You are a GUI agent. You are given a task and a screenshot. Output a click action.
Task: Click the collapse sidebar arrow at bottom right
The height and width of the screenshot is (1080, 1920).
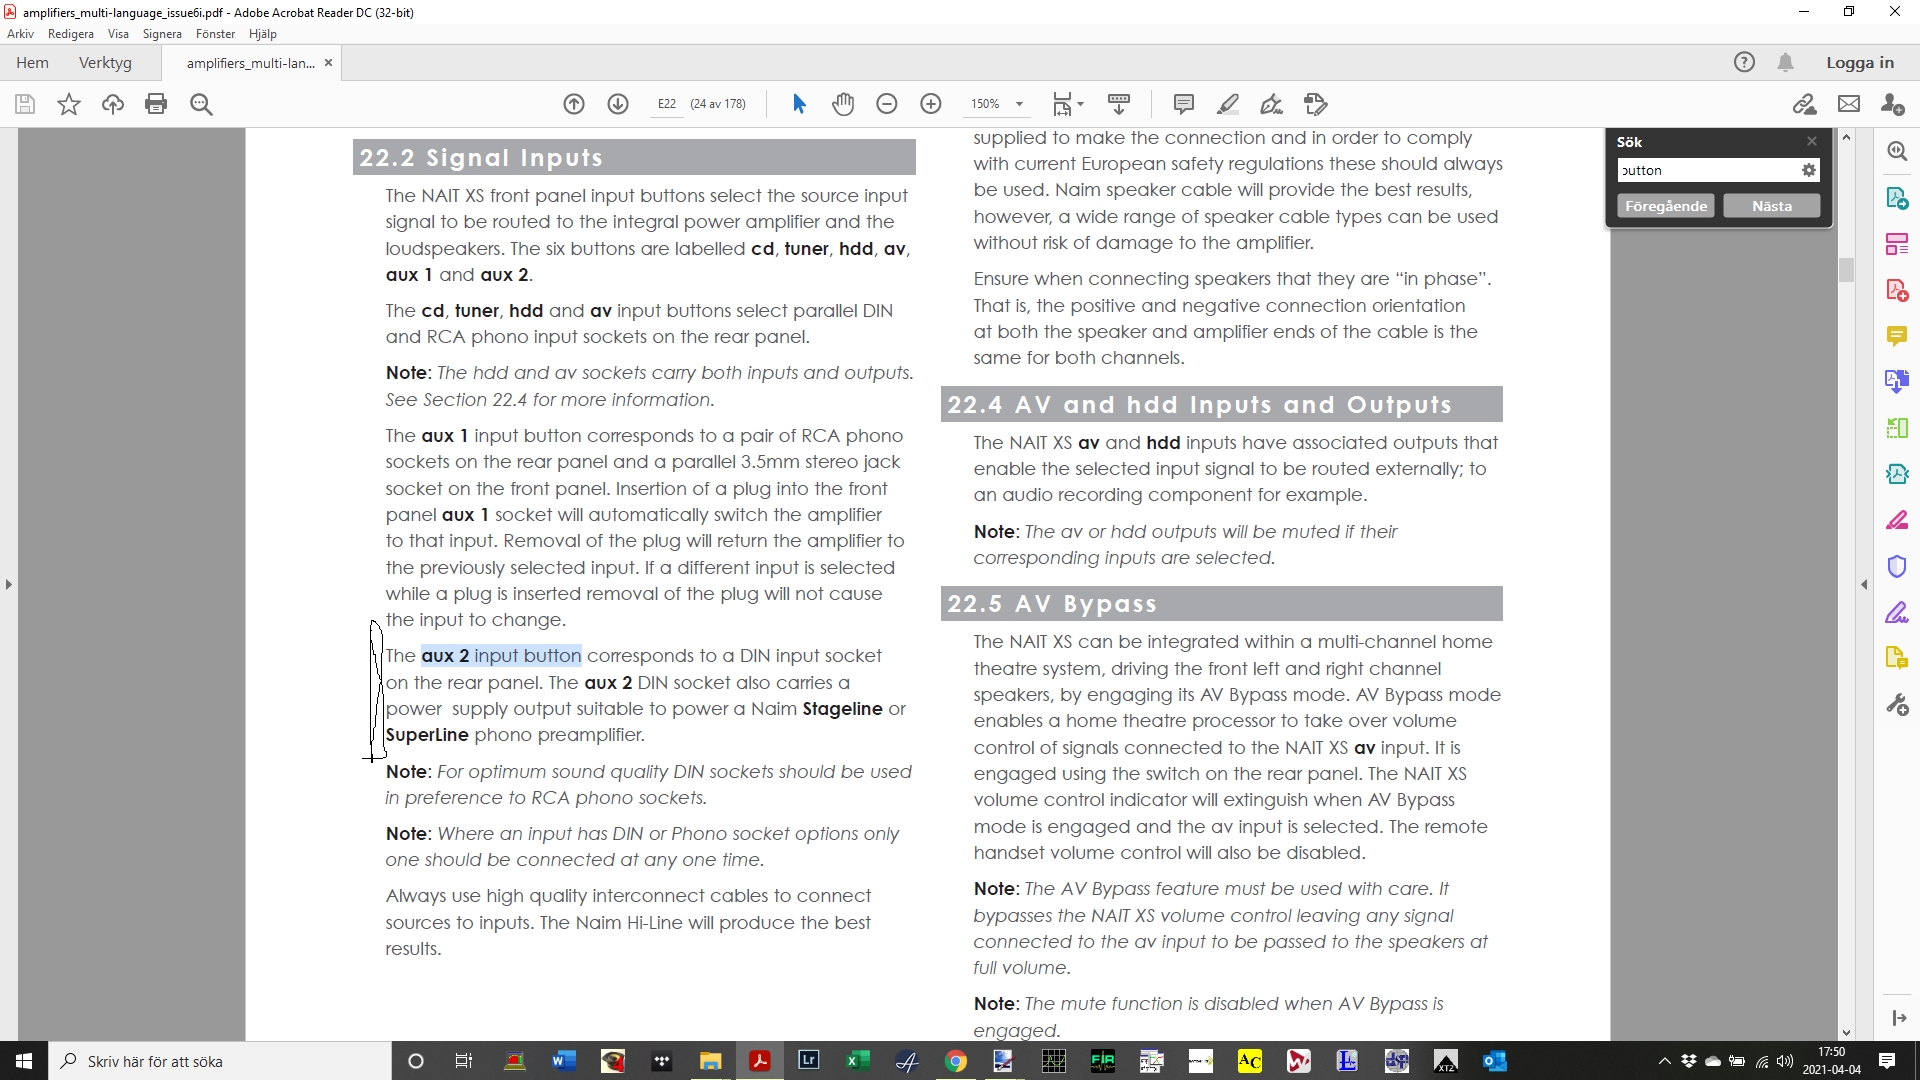coord(1898,1018)
